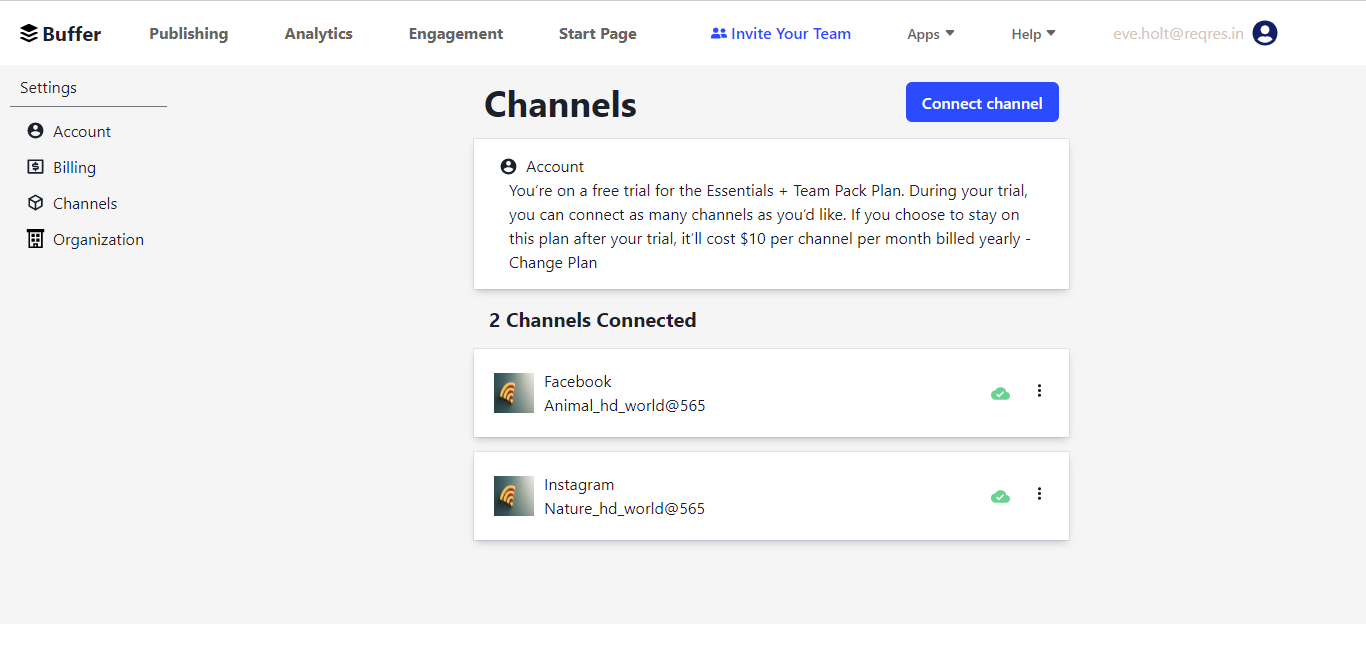The width and height of the screenshot is (1366, 656).
Task: Click the Account icon in info card
Action: point(508,167)
